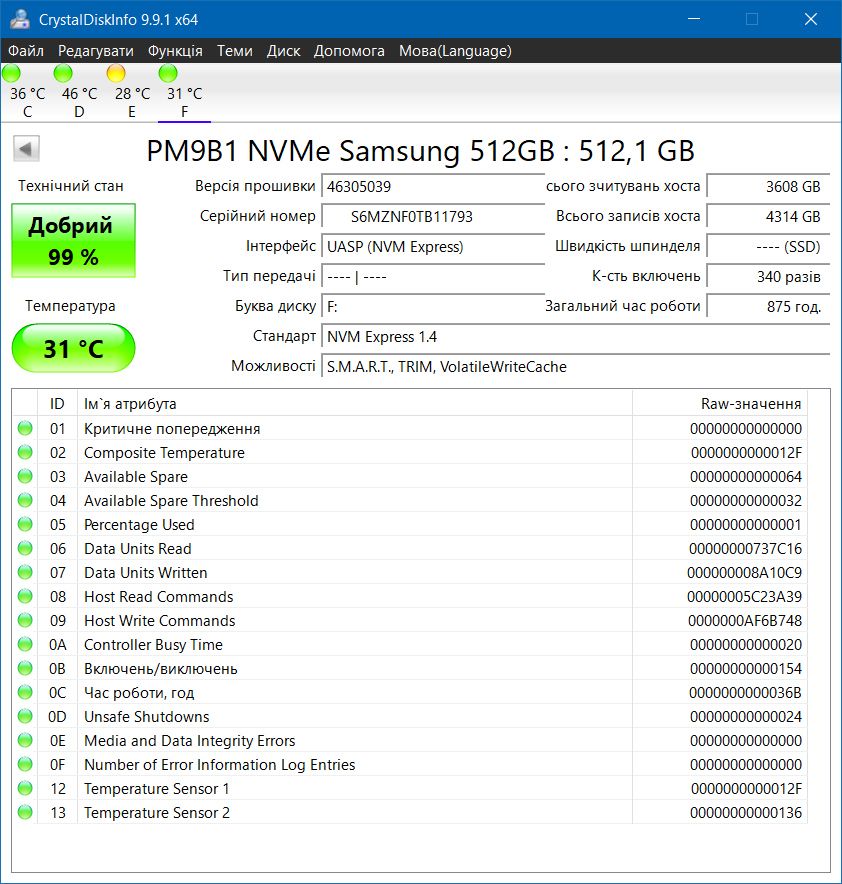Click the Температура label
842x884 pixels.
(70, 306)
